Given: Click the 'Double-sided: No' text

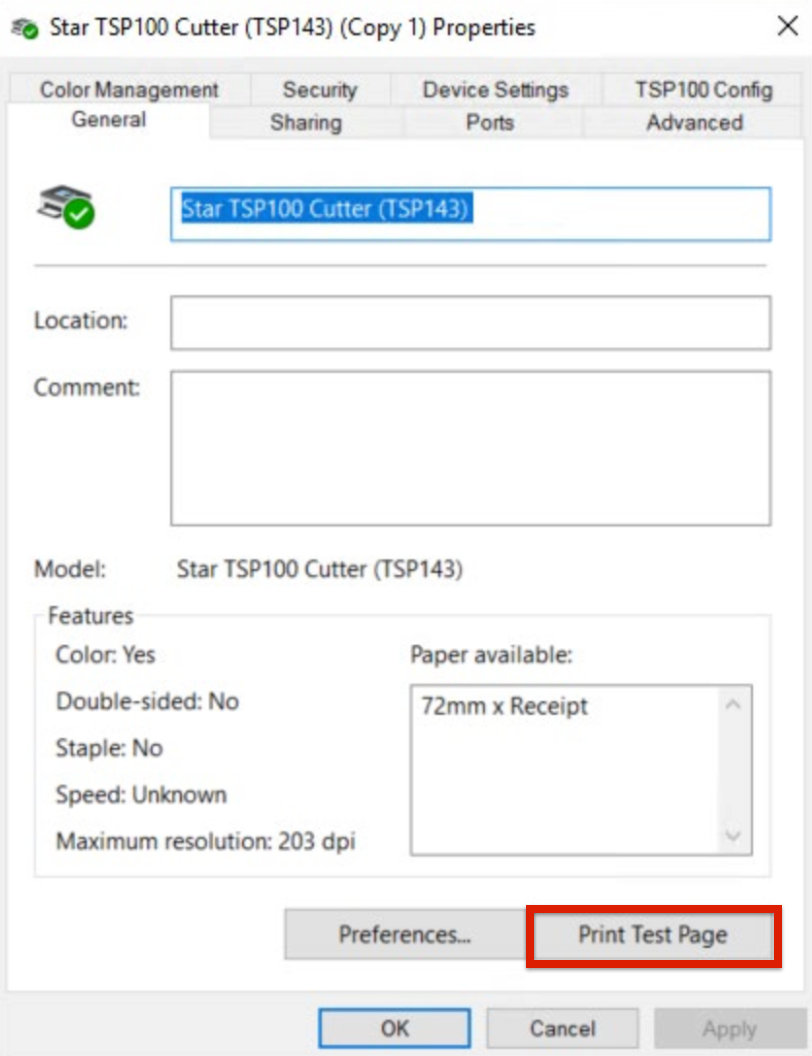Looking at the screenshot, I should click(x=147, y=702).
